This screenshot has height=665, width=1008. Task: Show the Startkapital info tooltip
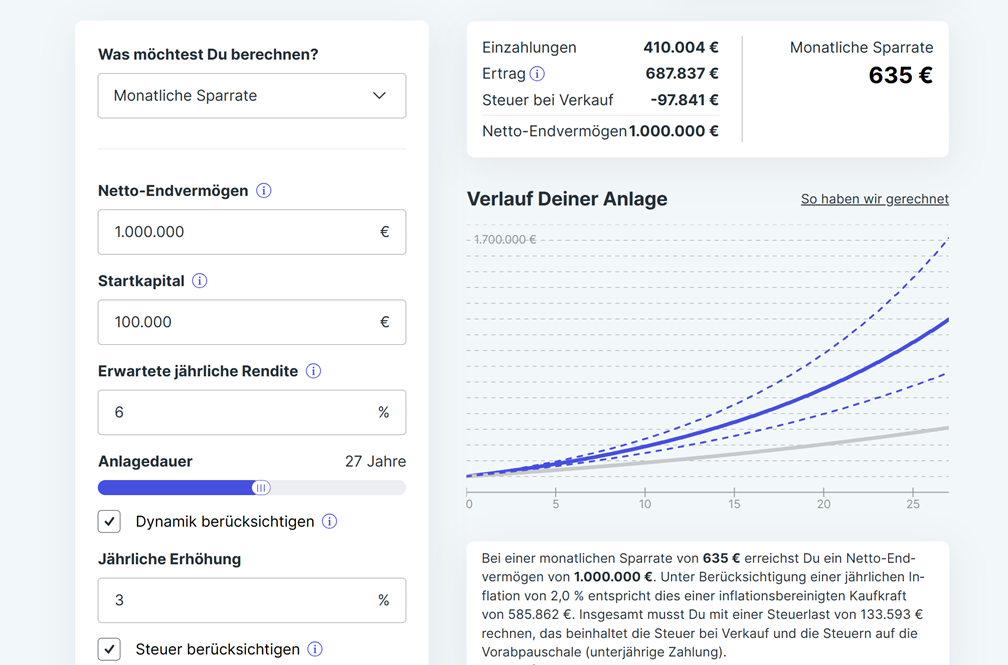click(199, 281)
